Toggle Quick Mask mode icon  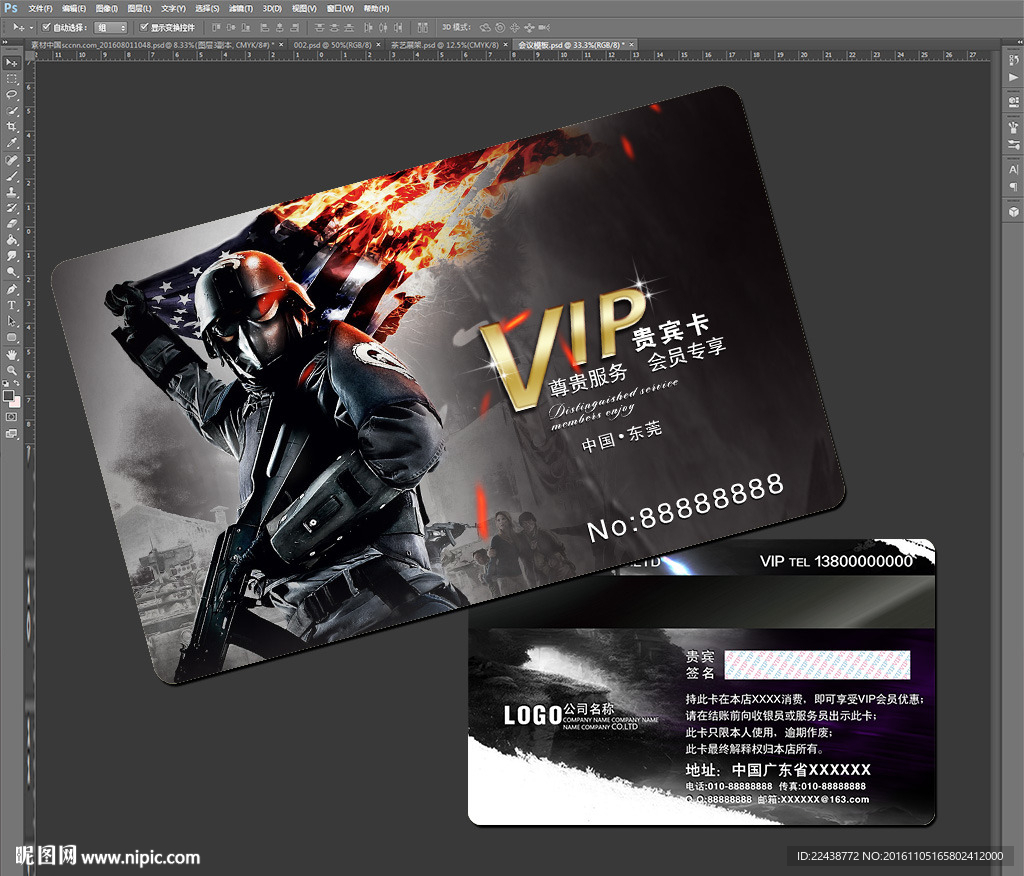pyautogui.click(x=12, y=417)
